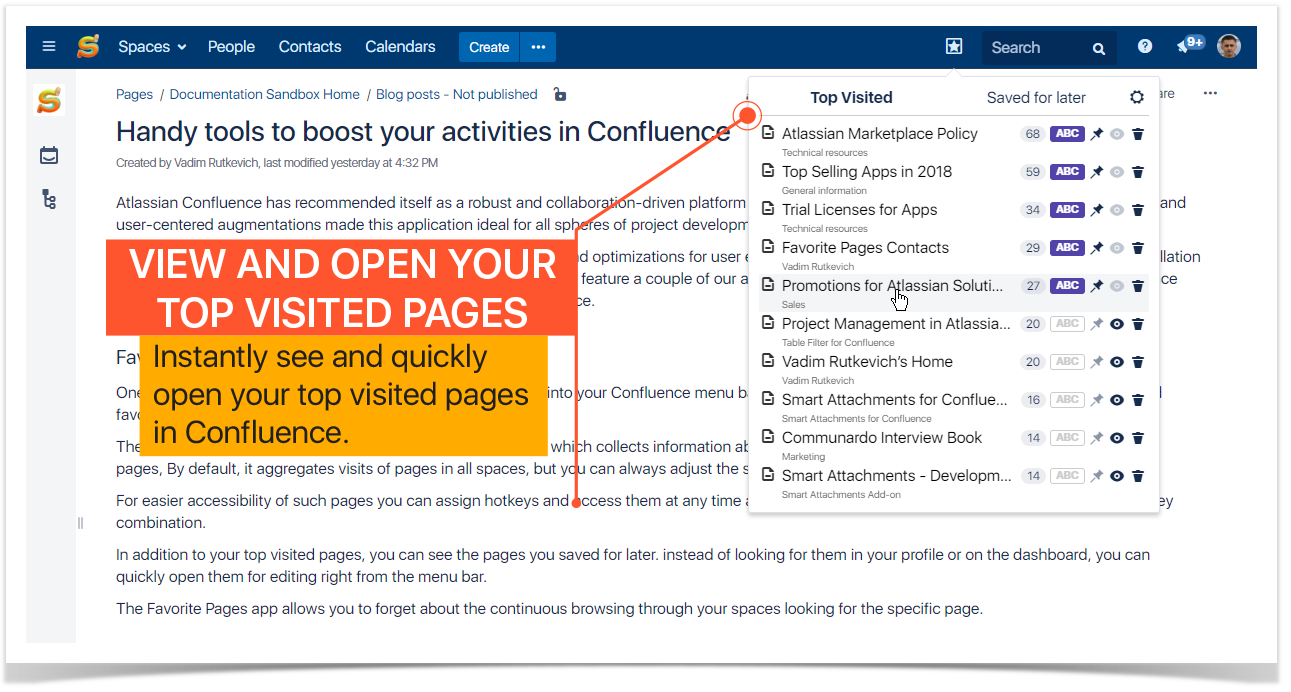1291x692 pixels.
Task: Toggle ABC hotkey for Smart Attachments for Confluence
Action: [x=1067, y=400]
